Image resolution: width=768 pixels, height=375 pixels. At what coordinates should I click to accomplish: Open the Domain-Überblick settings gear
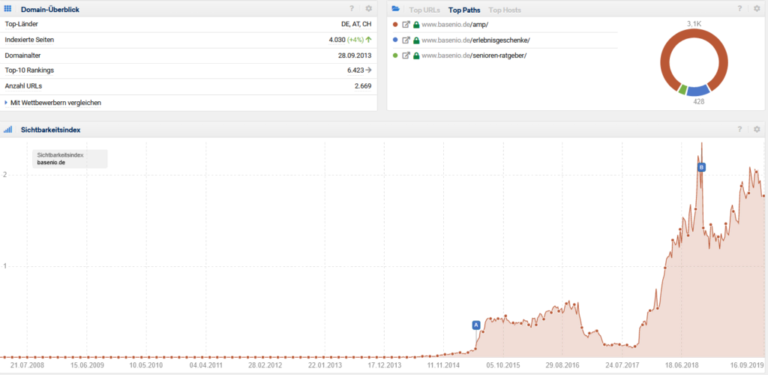coord(368,9)
